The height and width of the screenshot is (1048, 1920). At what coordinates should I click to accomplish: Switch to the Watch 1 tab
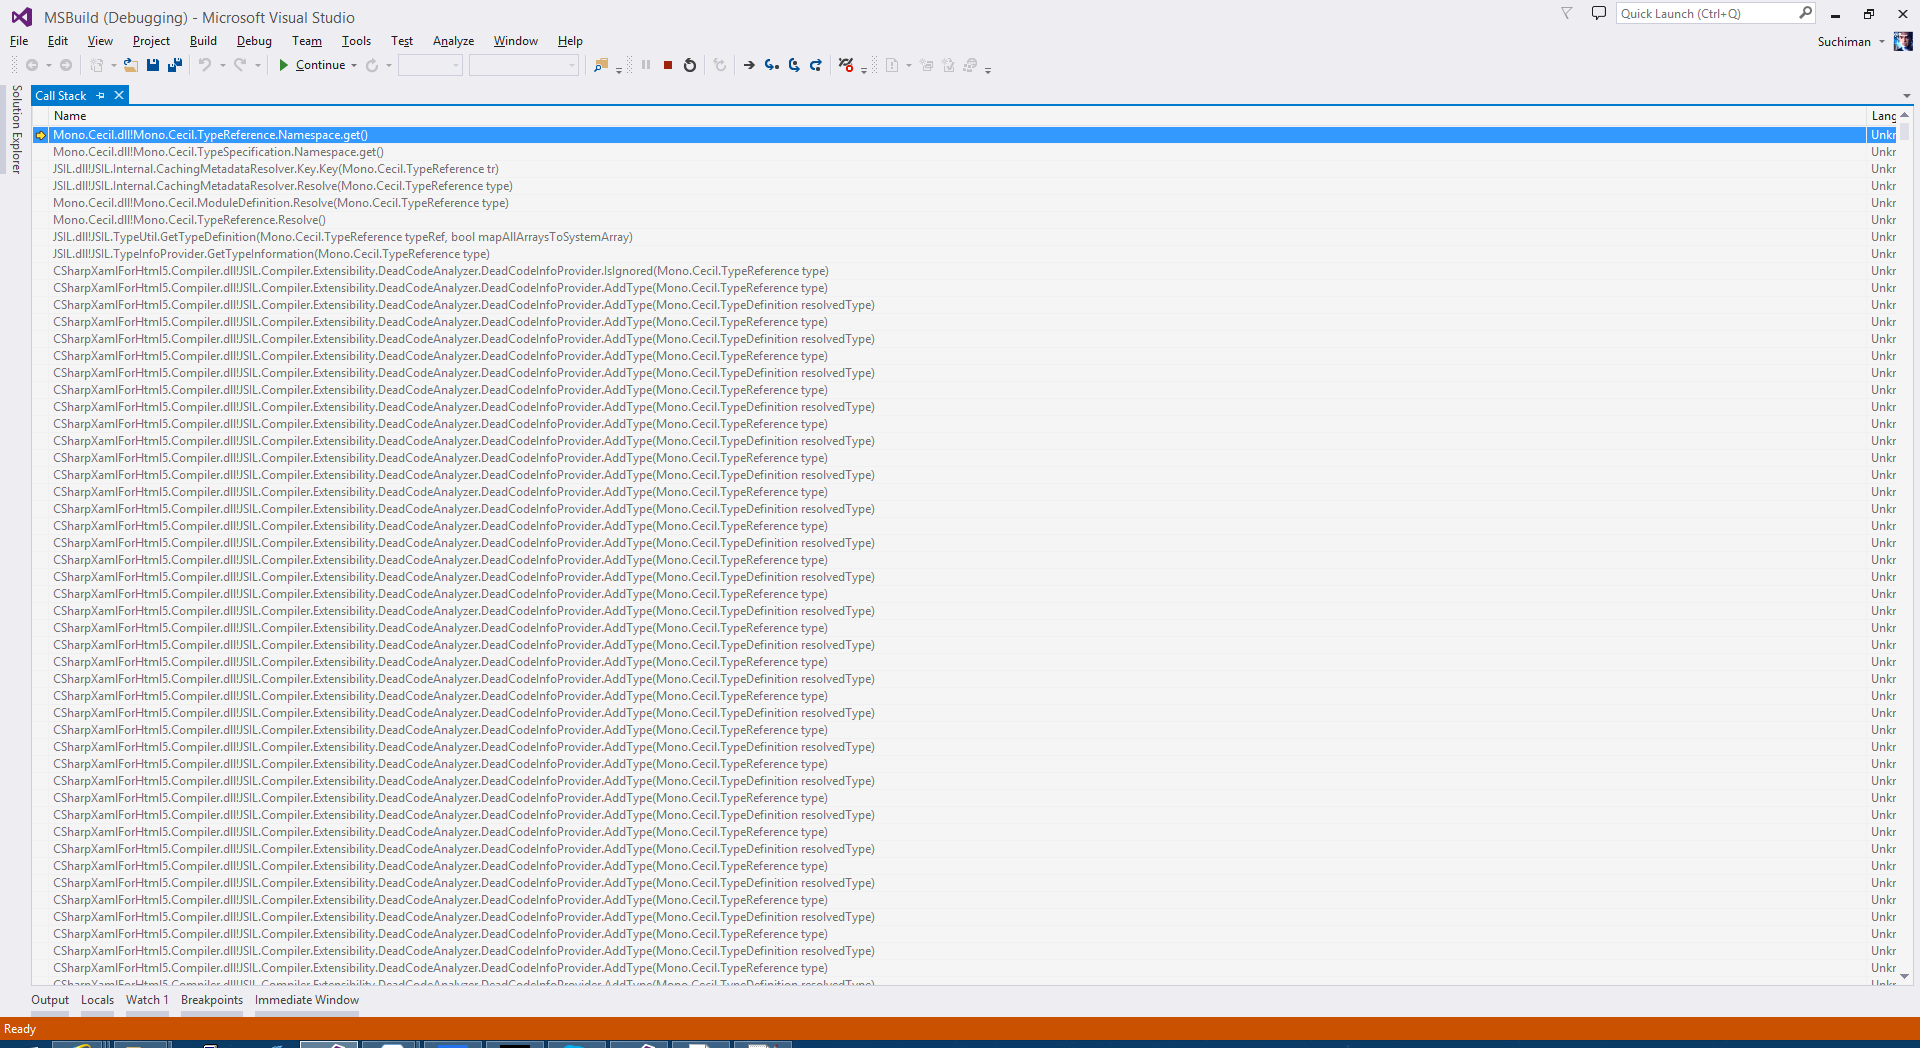coord(147,1000)
